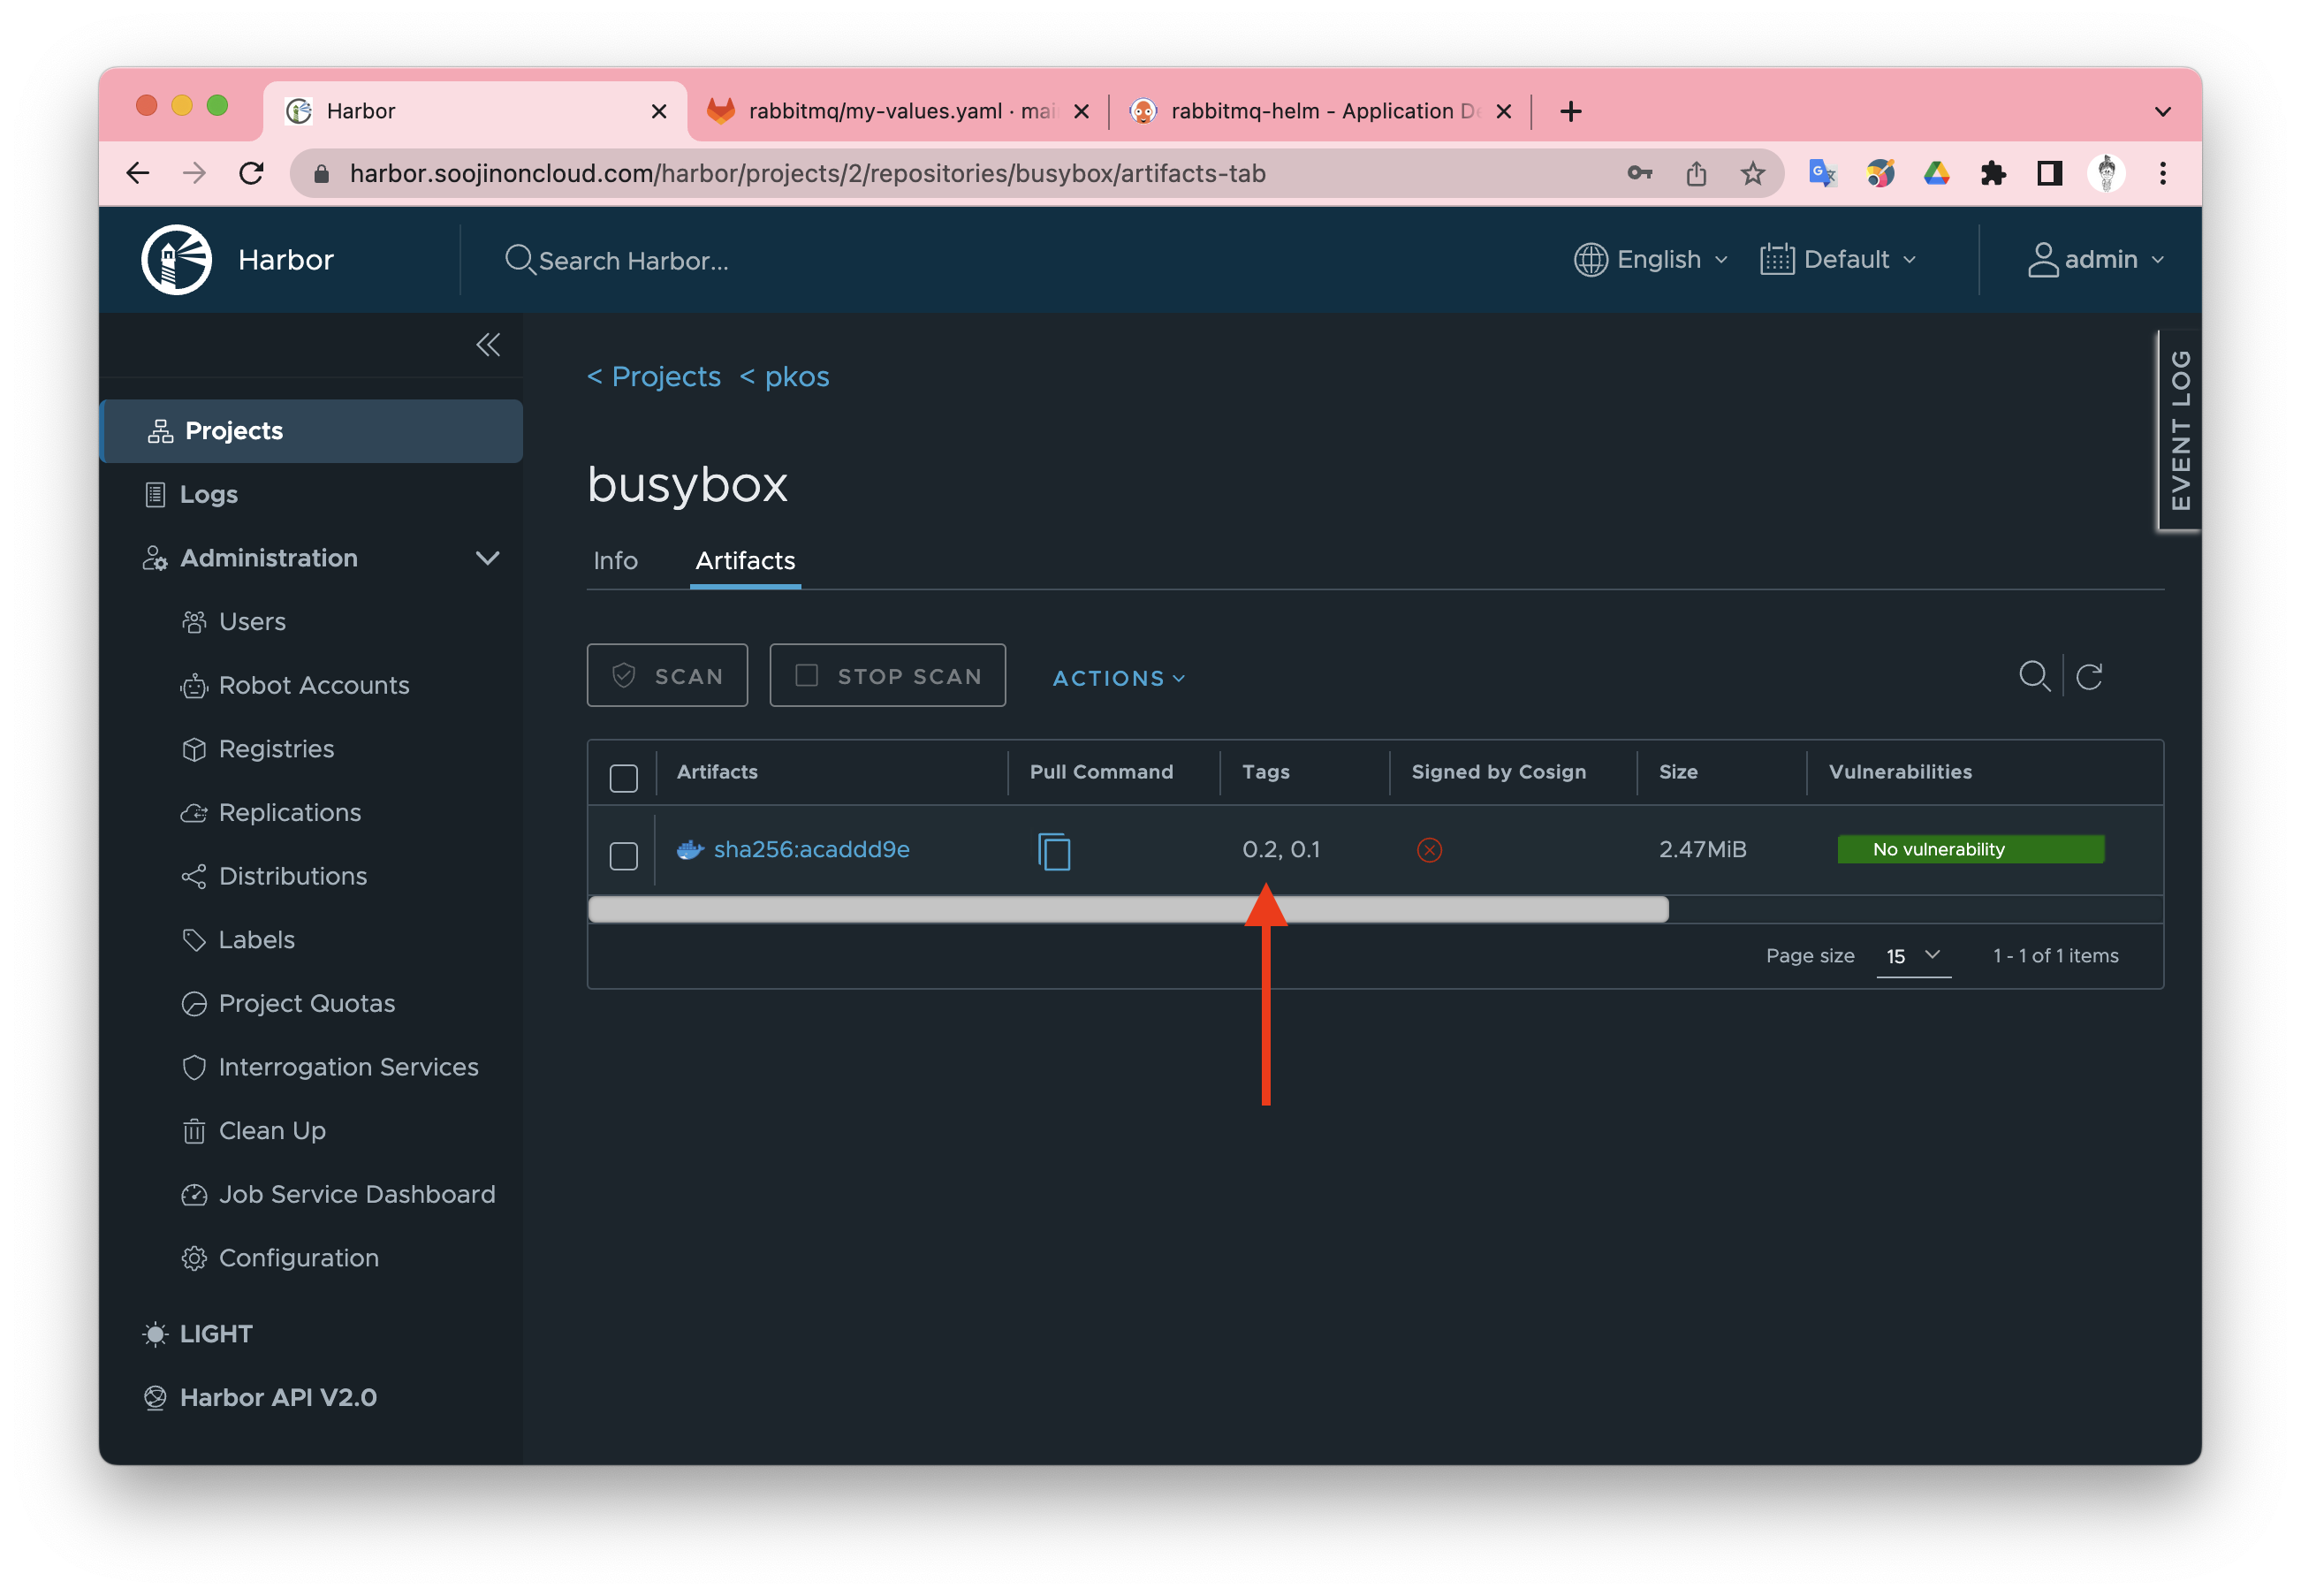Open the sha256:acaddd9e artifact link
This screenshot has width=2301, height=1596.
pos(810,849)
